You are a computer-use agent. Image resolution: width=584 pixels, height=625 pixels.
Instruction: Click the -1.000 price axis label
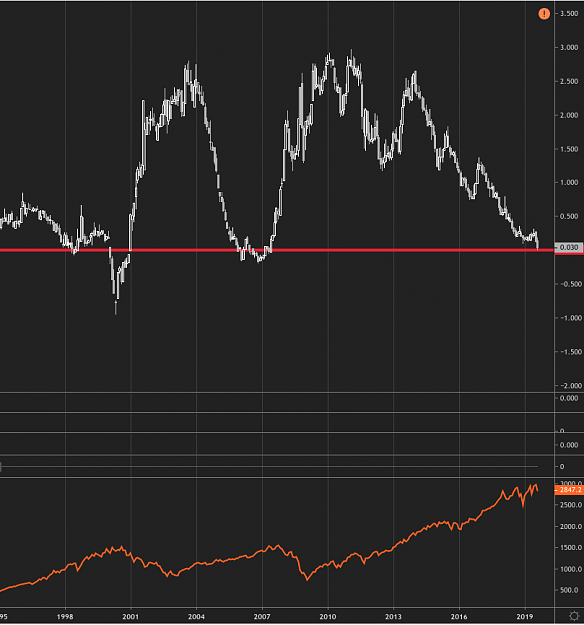(569, 318)
